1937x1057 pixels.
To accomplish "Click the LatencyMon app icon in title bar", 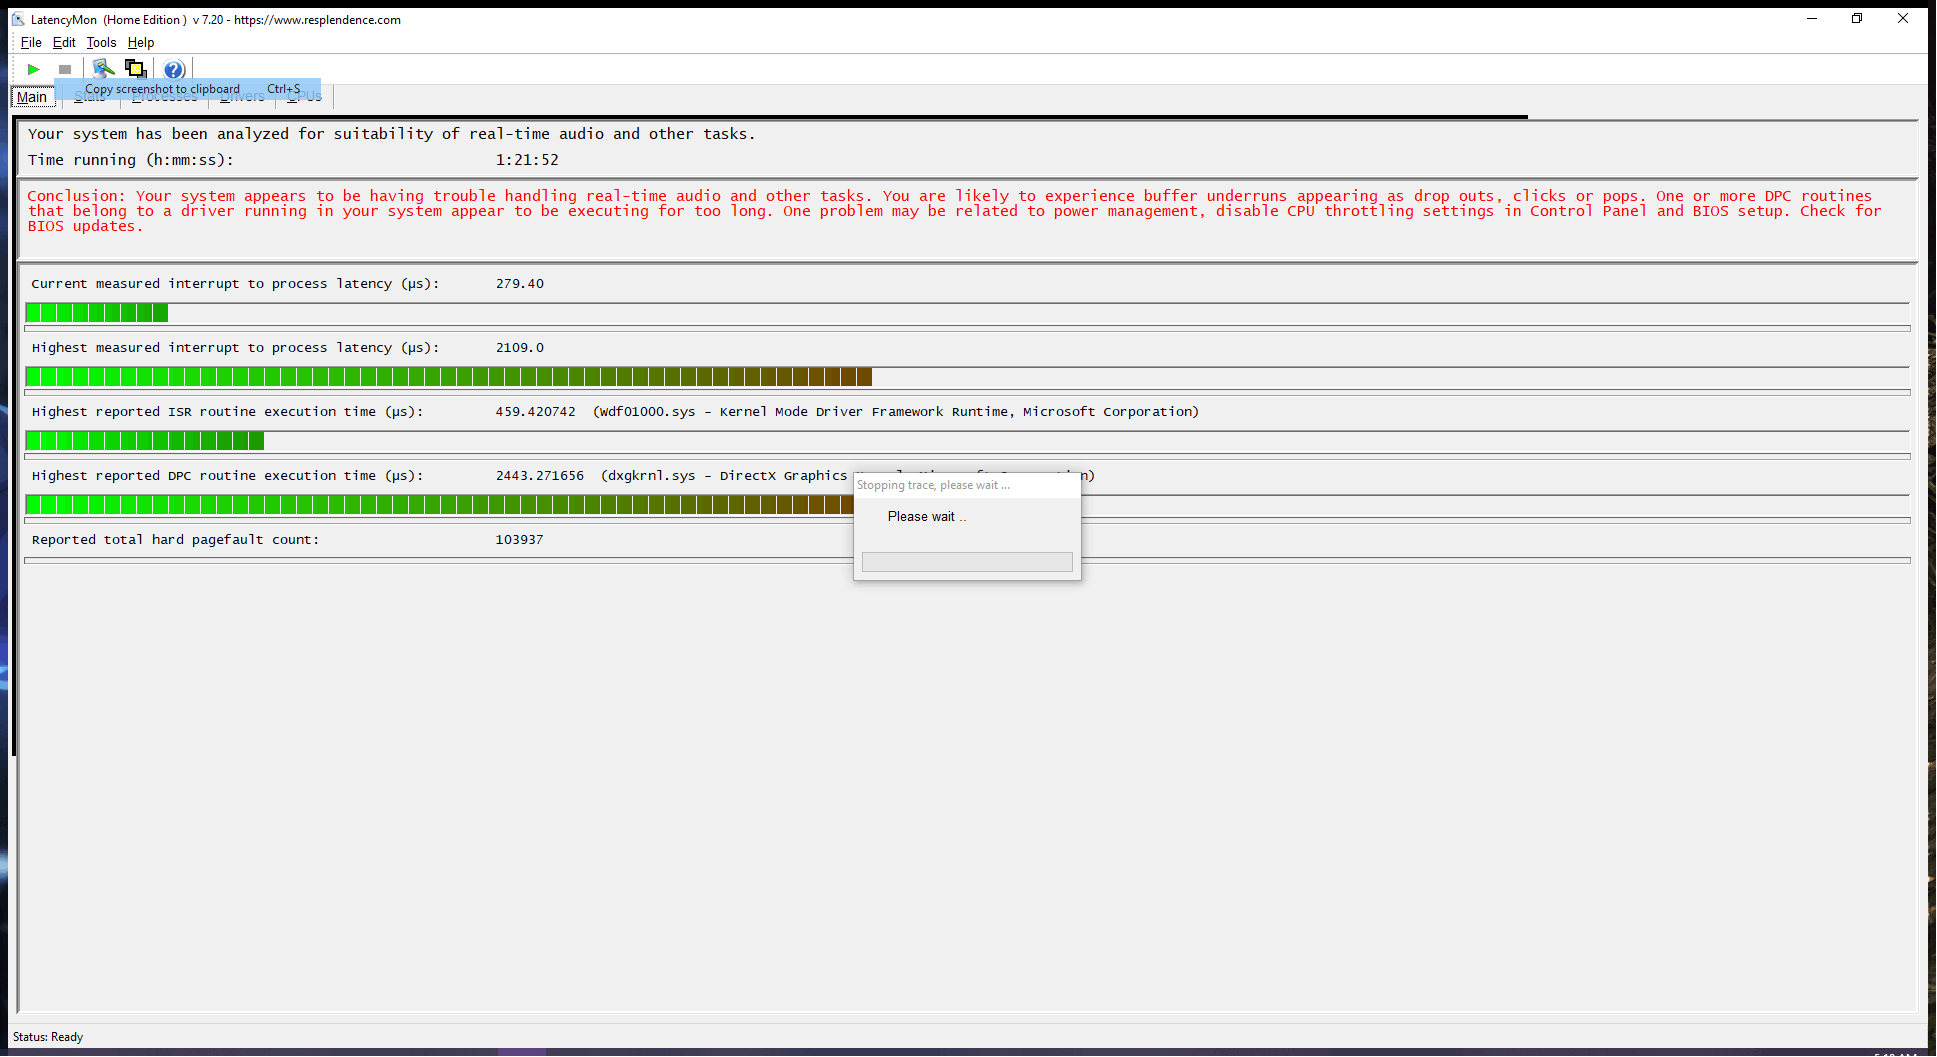I will pos(18,19).
